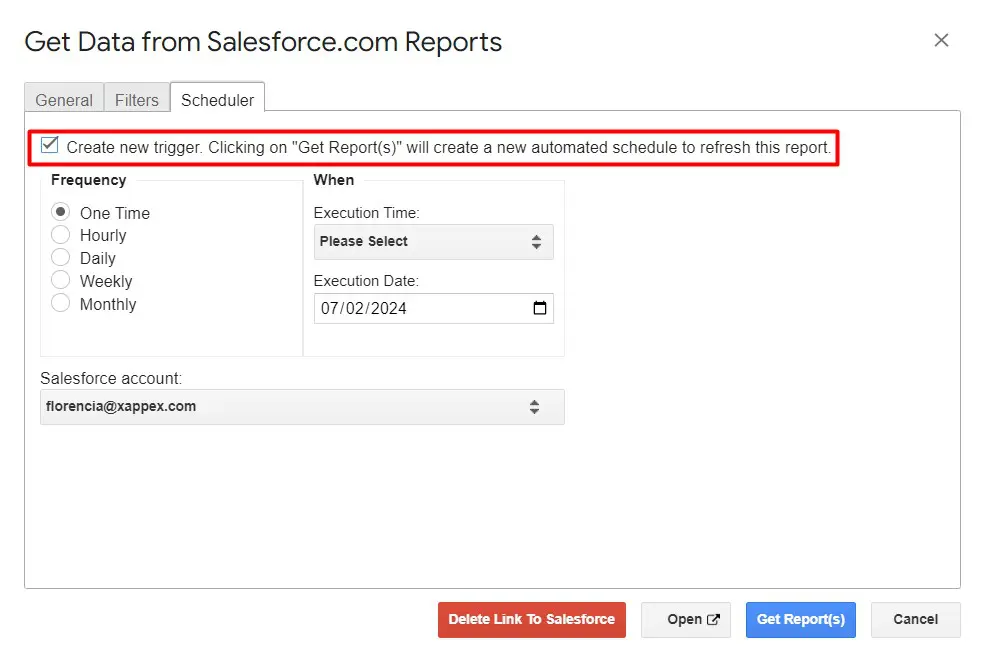Expand the Execution Time dropdown
The width and height of the screenshot is (982, 668).
point(433,242)
